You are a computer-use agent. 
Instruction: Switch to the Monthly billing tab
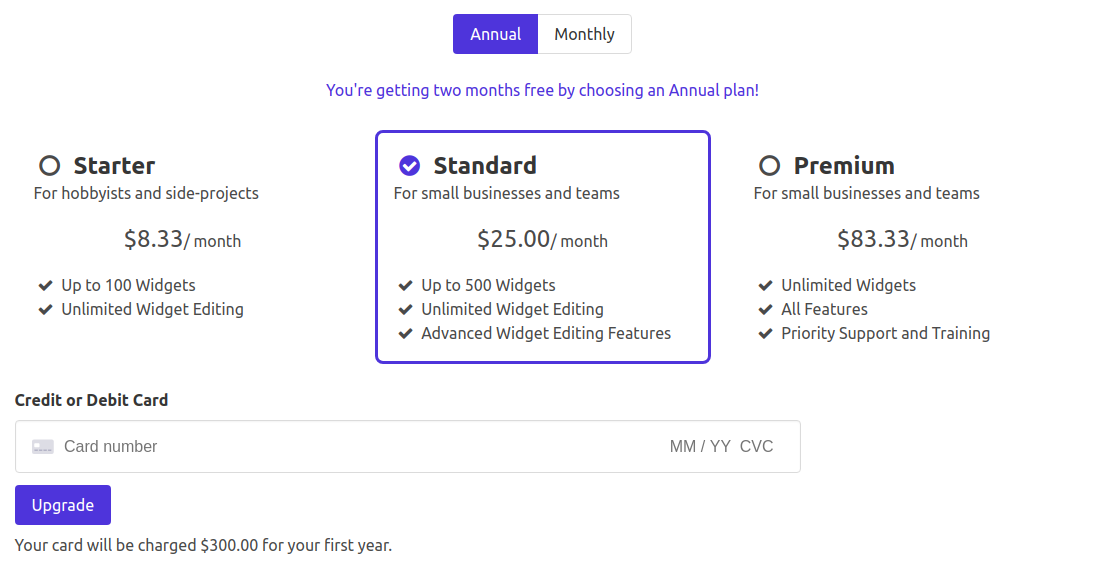coord(584,33)
